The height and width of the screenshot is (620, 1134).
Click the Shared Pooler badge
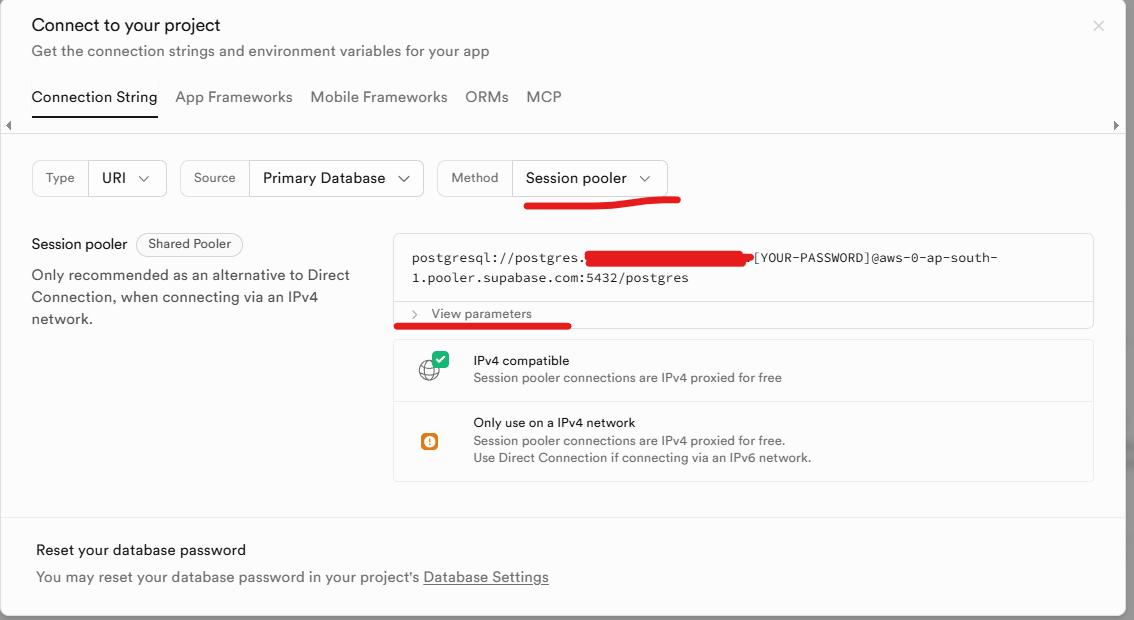click(x=189, y=244)
